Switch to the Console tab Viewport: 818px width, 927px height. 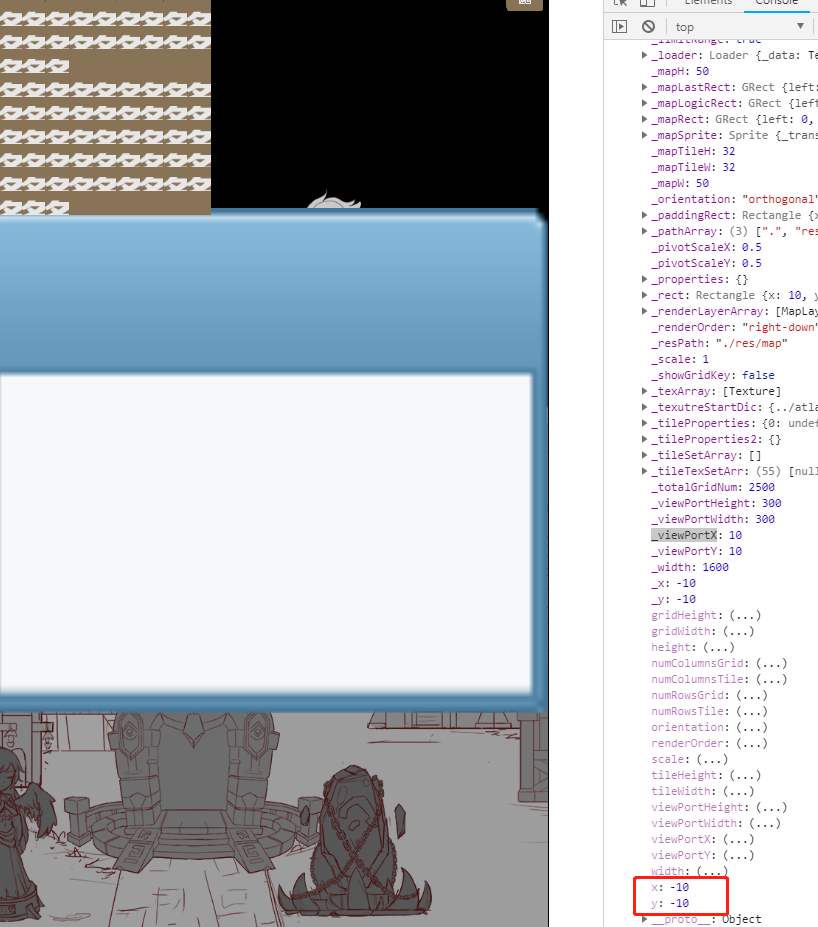coord(777,2)
